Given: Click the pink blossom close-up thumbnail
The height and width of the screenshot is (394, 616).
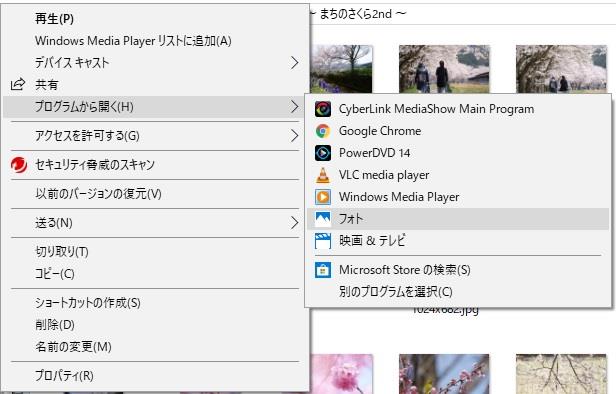Looking at the screenshot, I should point(341,374).
